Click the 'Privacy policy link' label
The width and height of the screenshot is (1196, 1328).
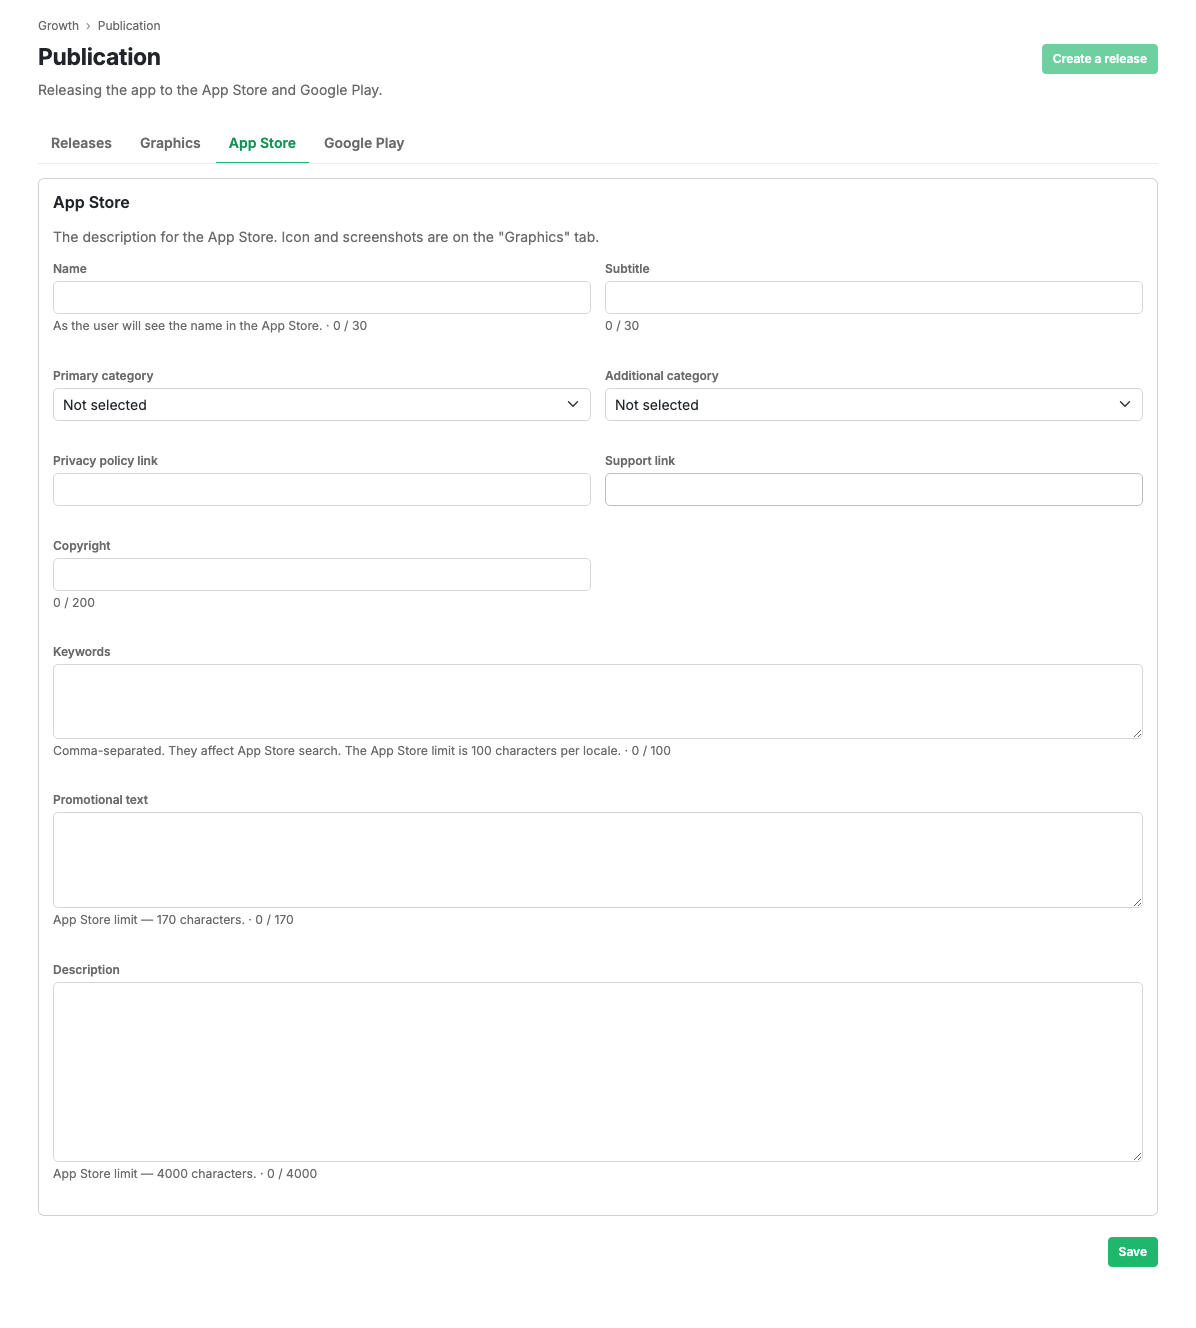coord(105,461)
